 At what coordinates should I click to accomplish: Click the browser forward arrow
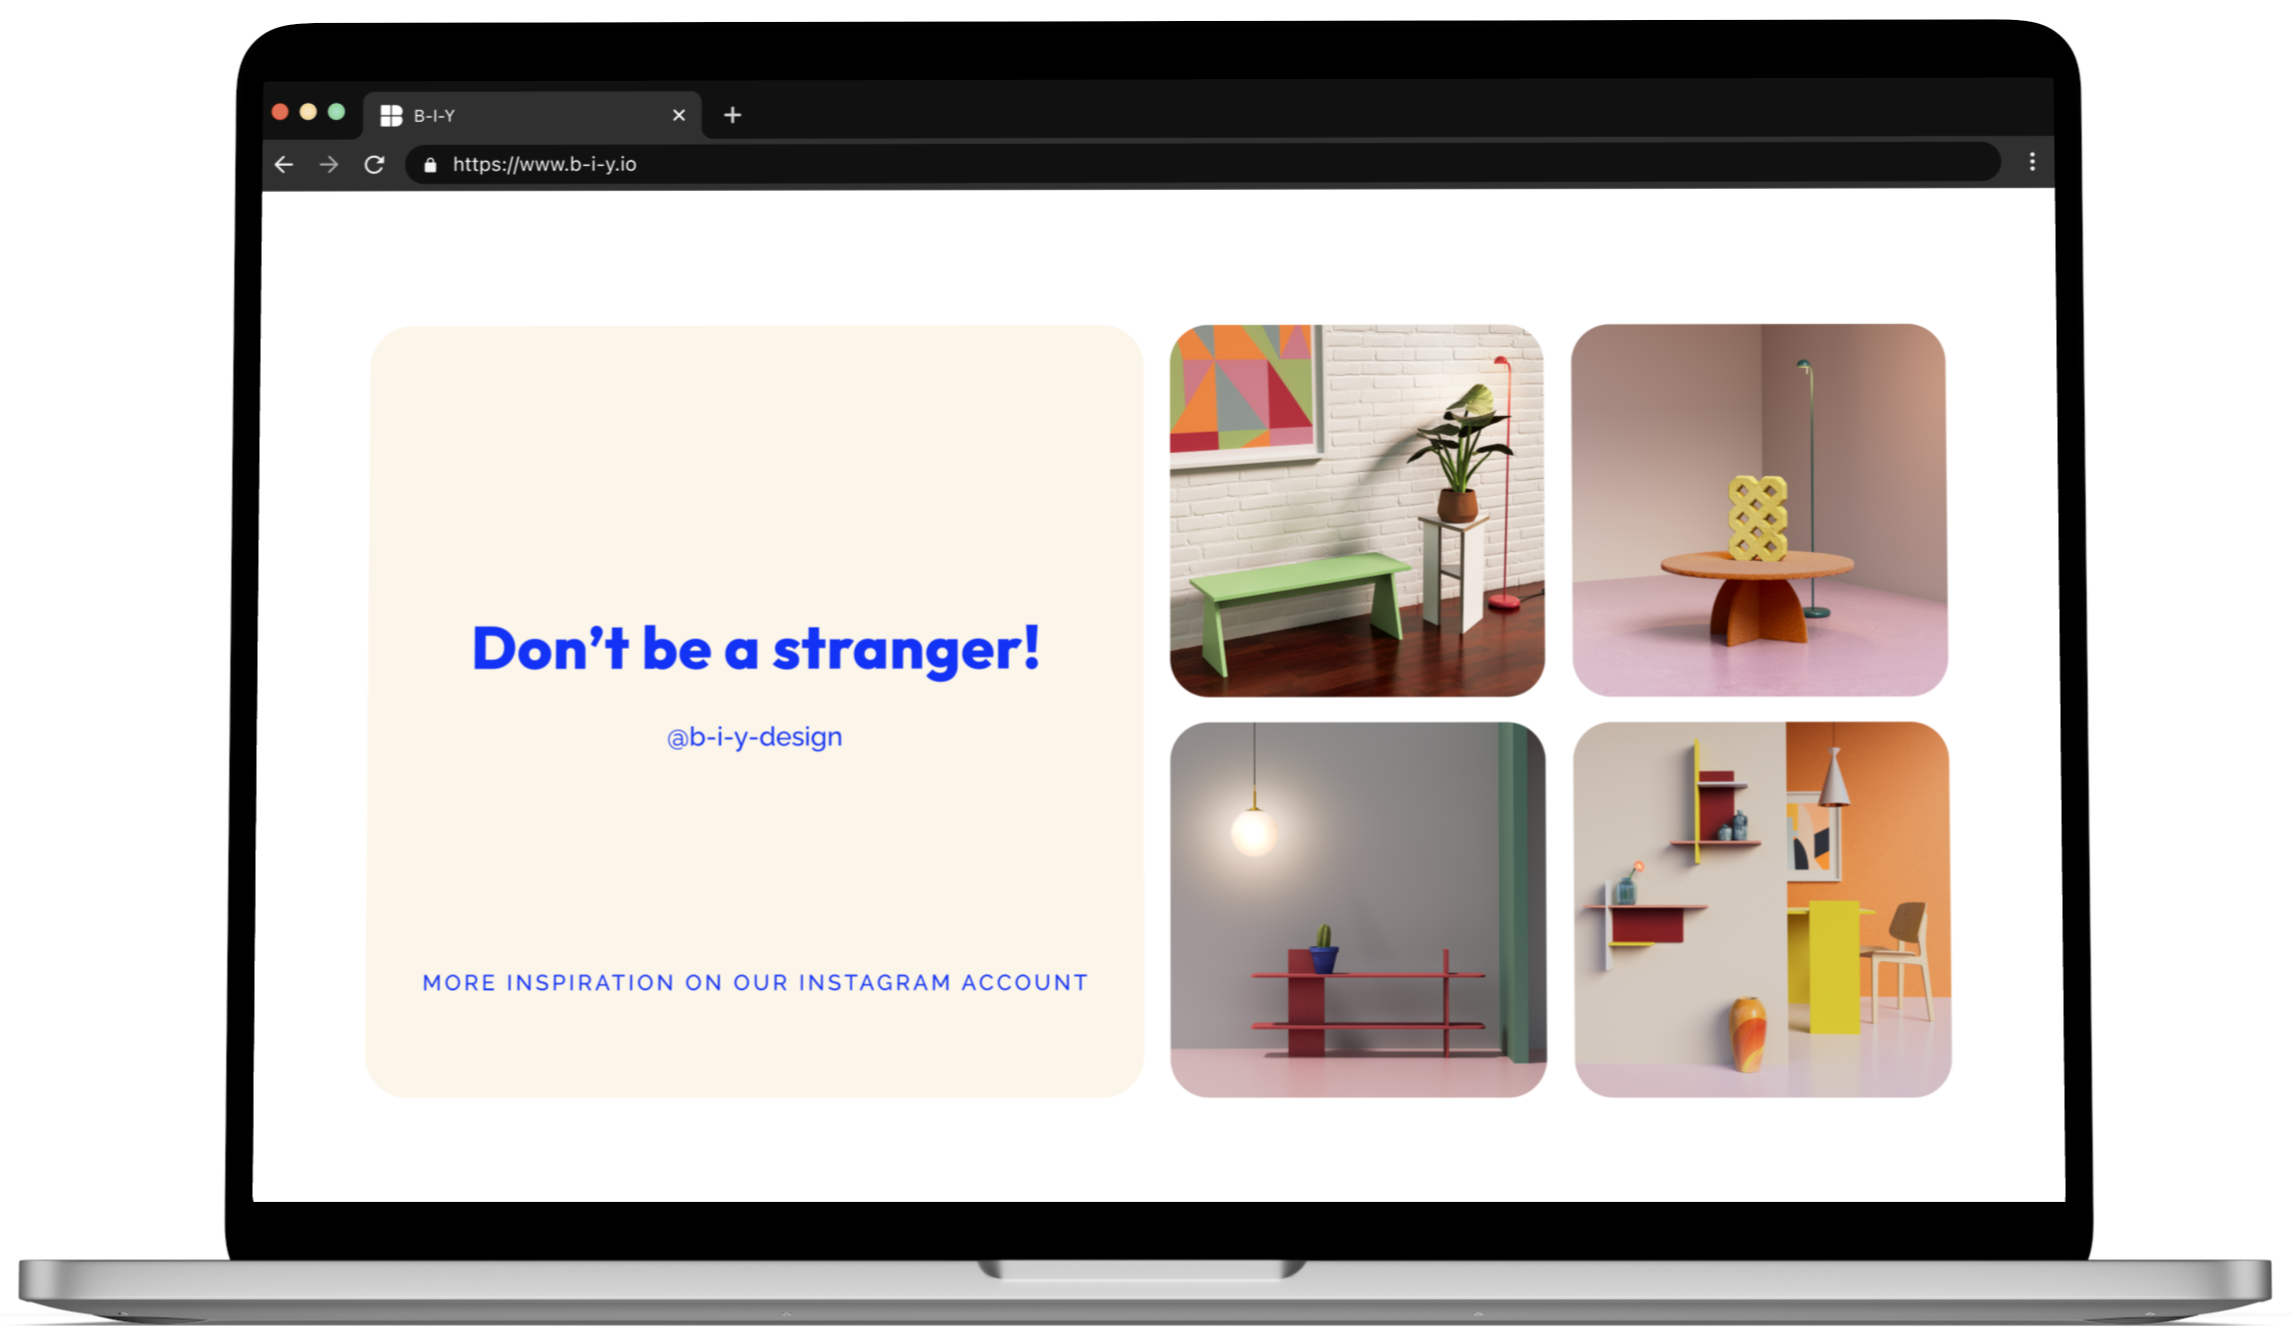pyautogui.click(x=329, y=165)
